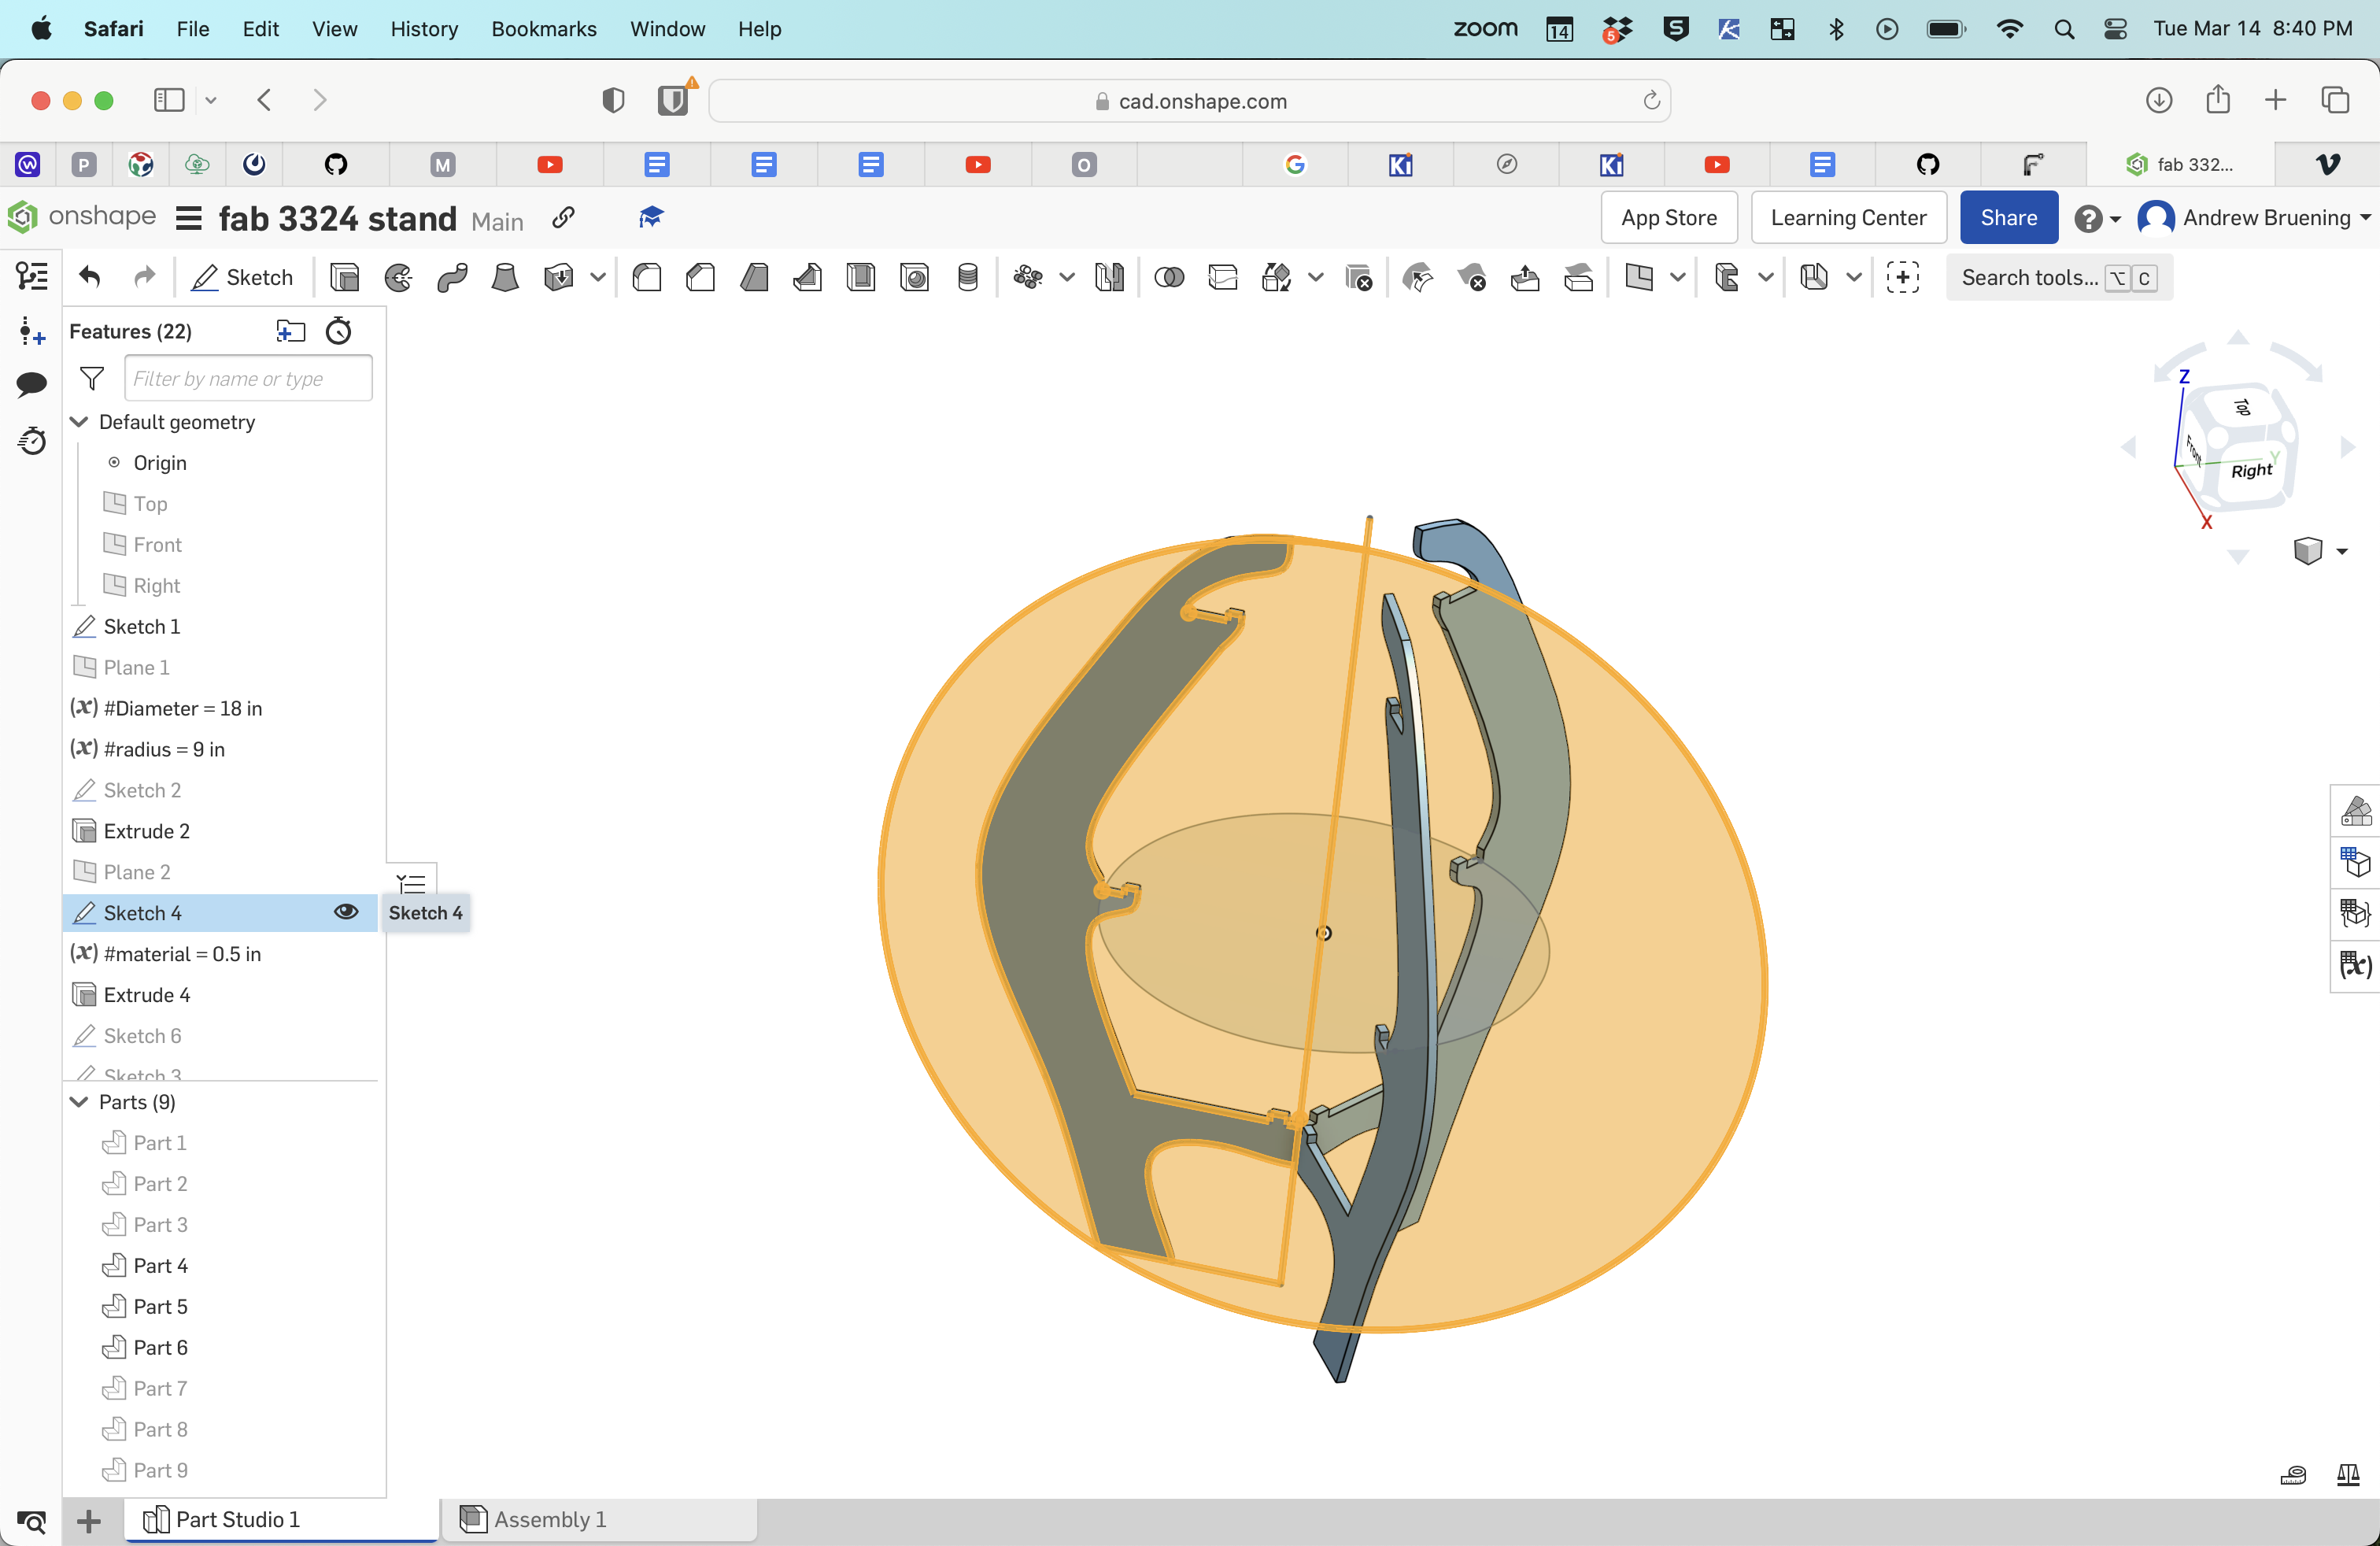The height and width of the screenshot is (1546, 2380).
Task: Select the Mirror tool
Action: 1109,277
